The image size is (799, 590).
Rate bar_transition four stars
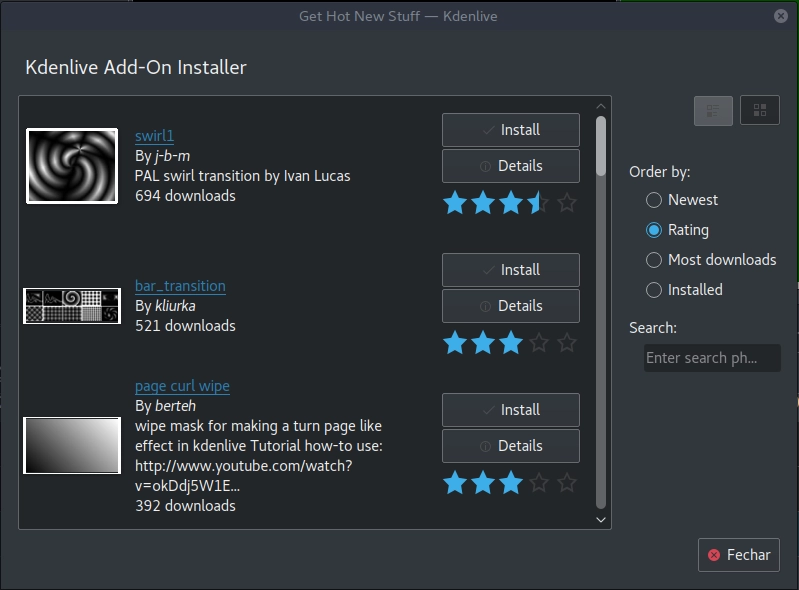pos(539,343)
